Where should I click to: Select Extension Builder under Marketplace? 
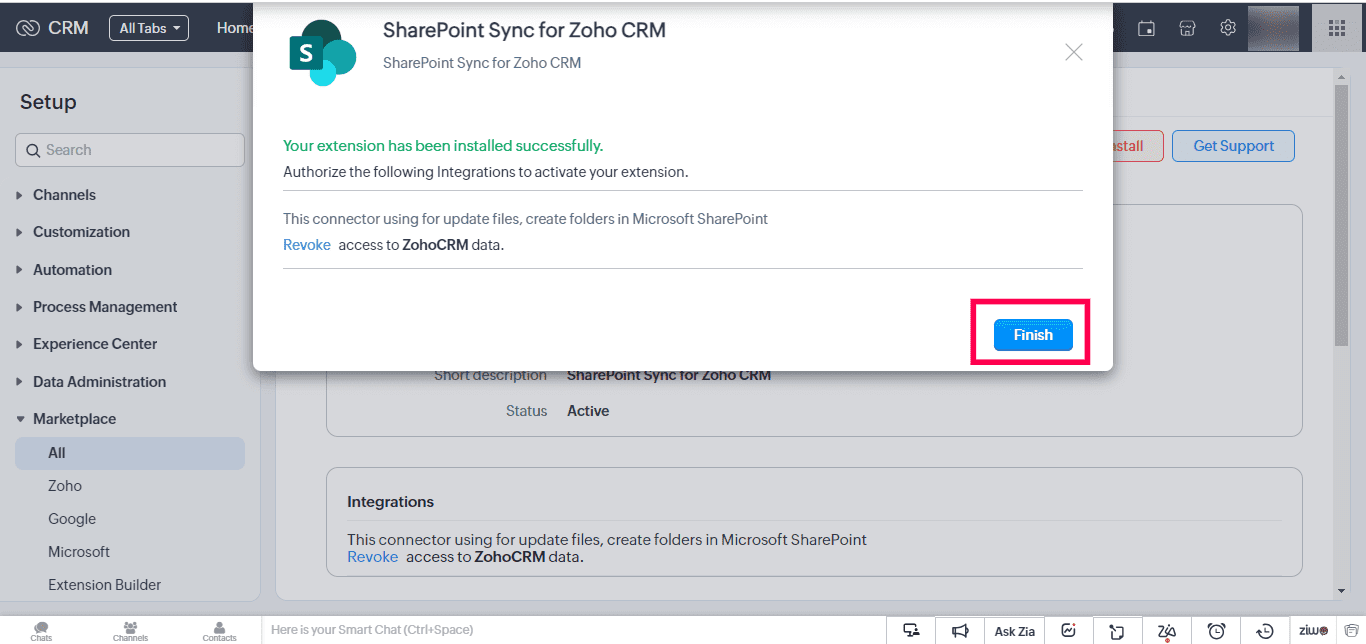pyautogui.click(x=105, y=585)
